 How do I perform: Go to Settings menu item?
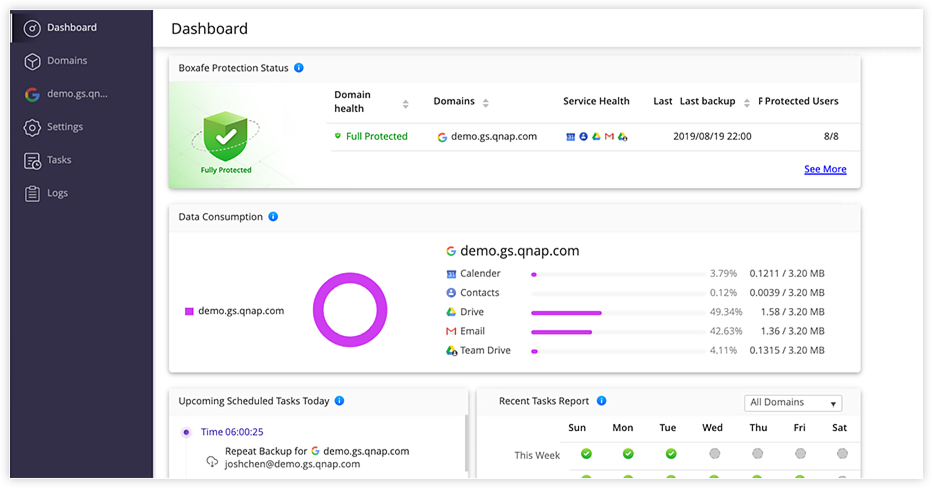click(65, 127)
